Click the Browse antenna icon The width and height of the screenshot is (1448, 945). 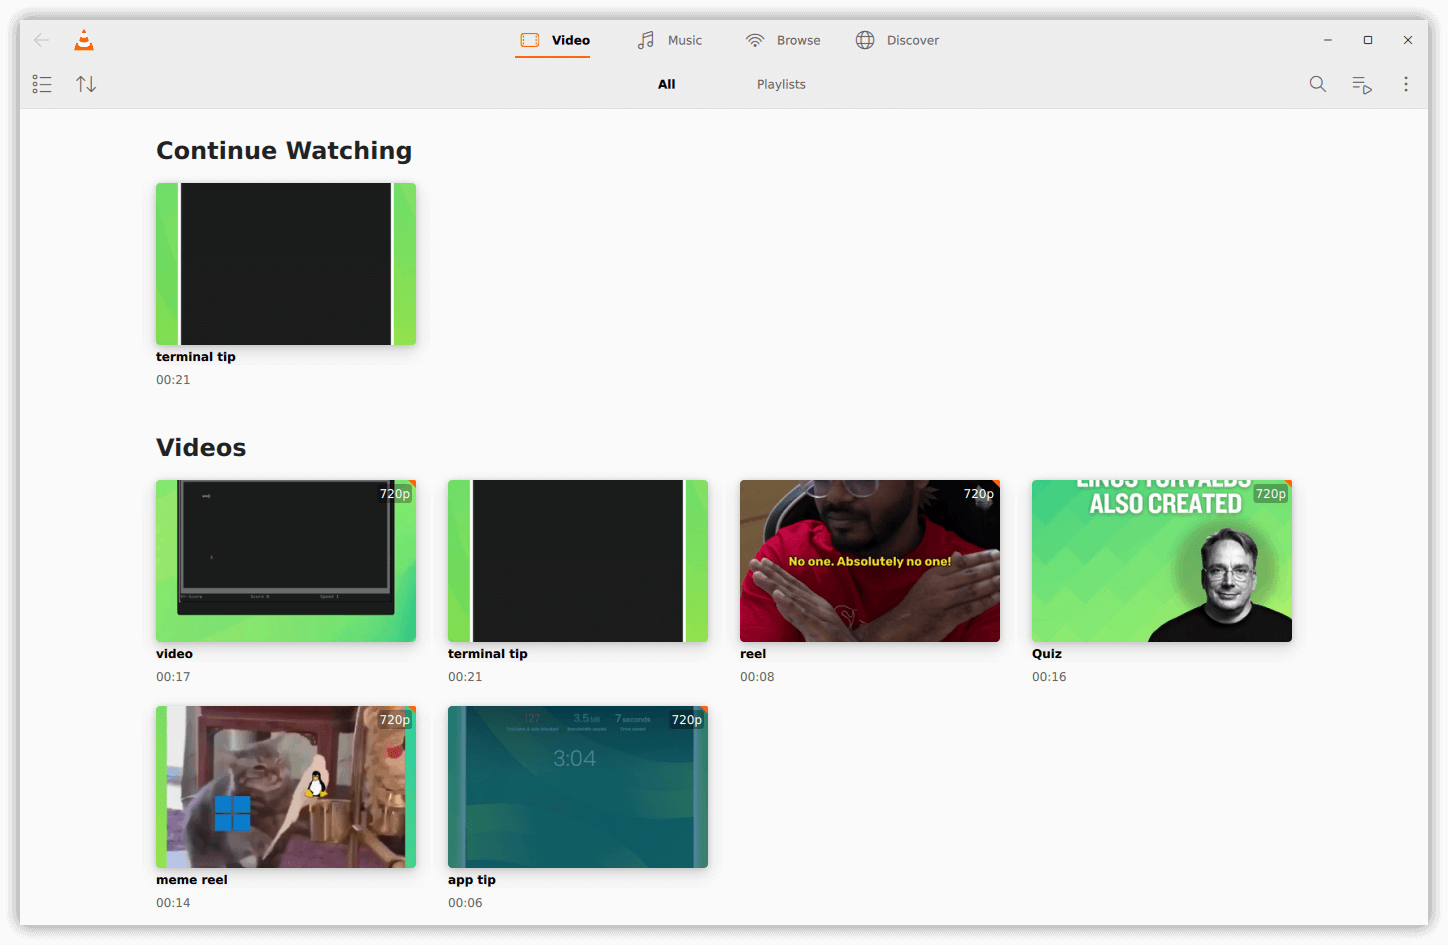point(754,40)
